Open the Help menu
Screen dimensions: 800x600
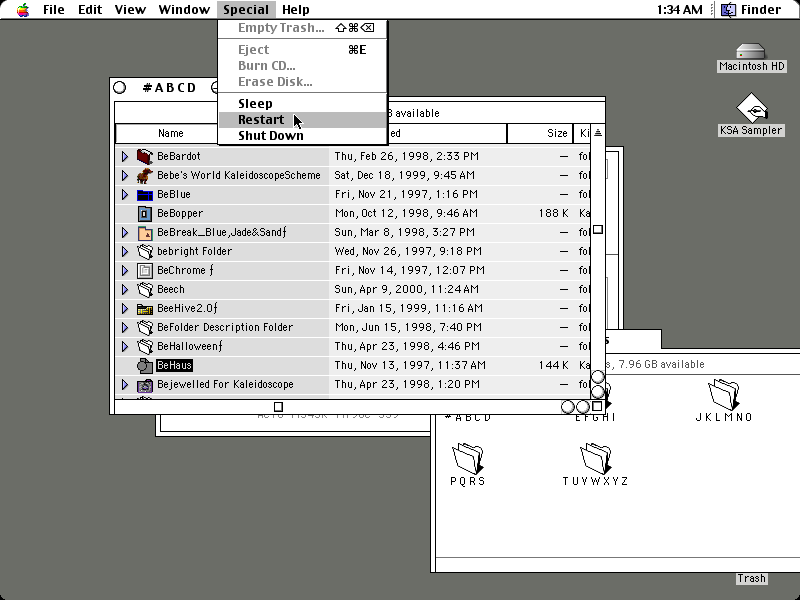(296, 10)
